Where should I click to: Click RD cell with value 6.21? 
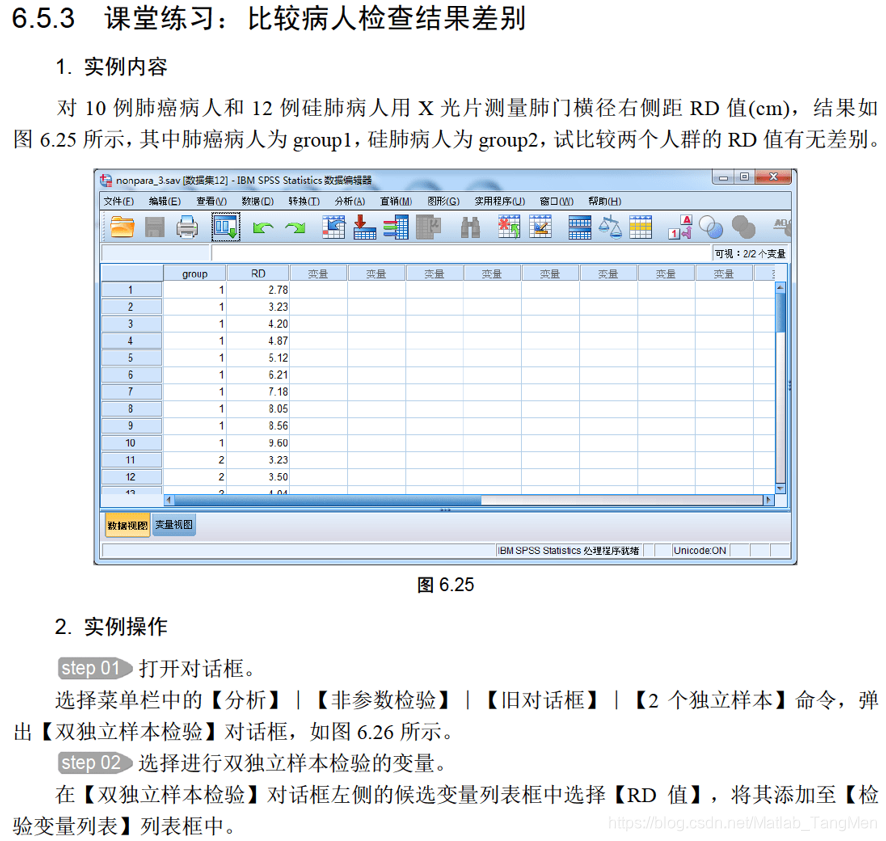point(258,375)
